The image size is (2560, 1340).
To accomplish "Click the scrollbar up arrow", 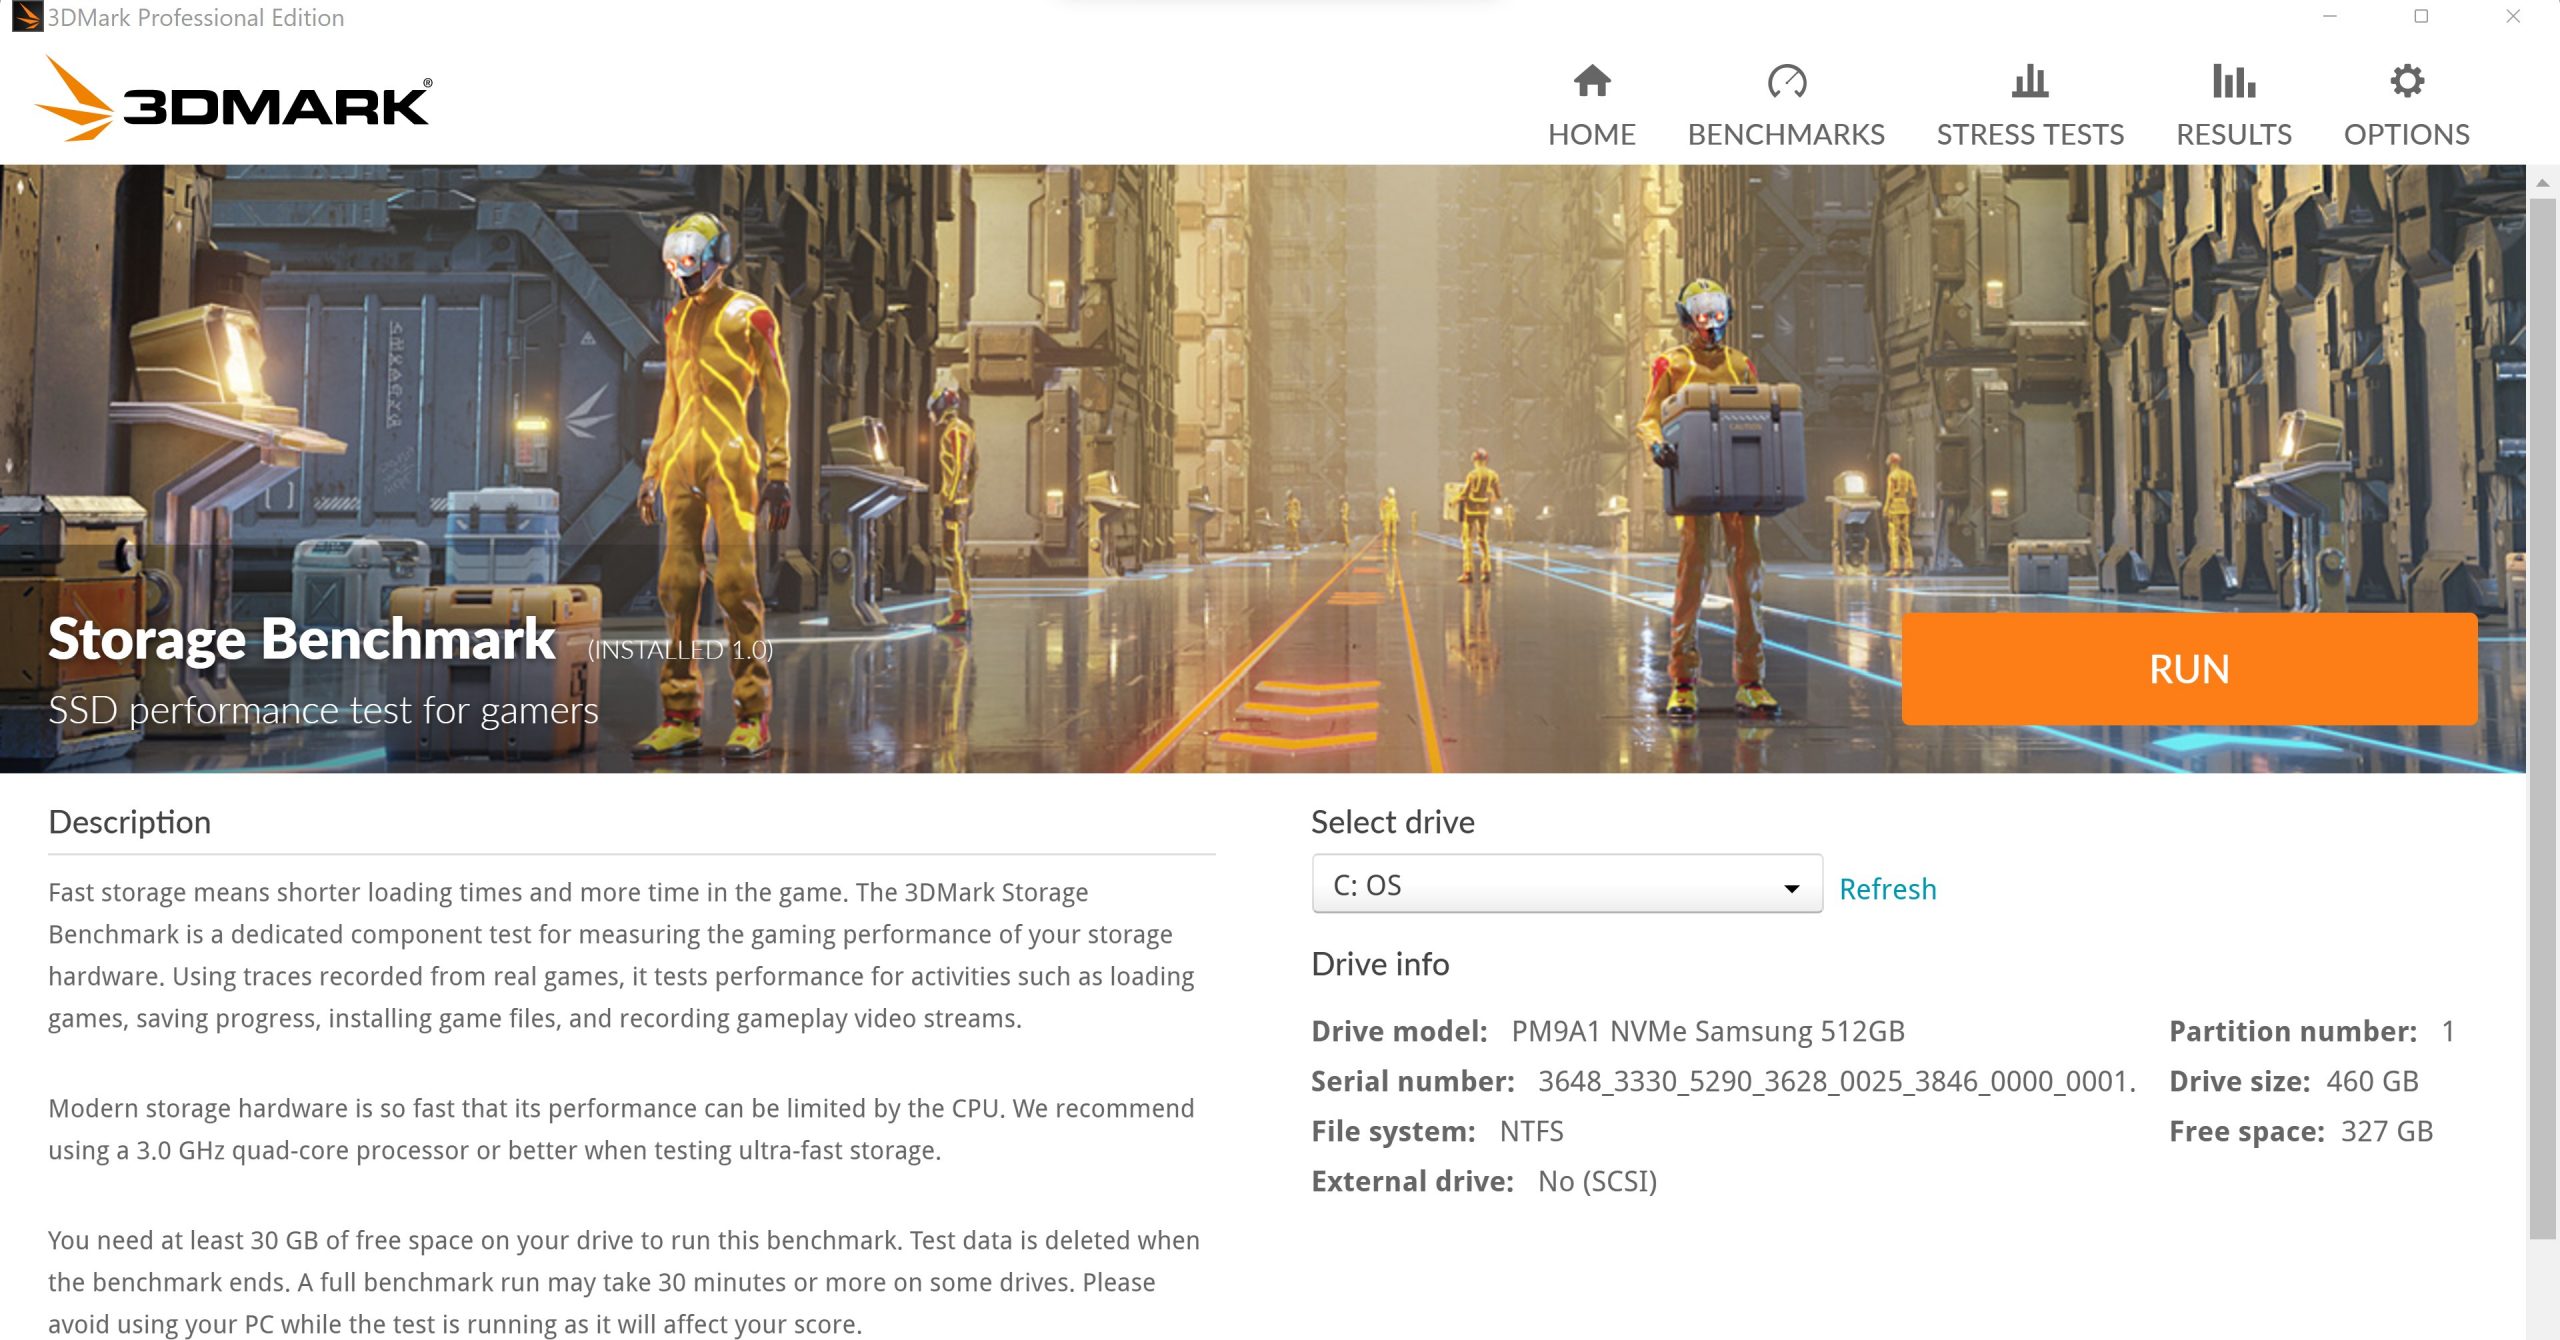I will [x=2542, y=183].
